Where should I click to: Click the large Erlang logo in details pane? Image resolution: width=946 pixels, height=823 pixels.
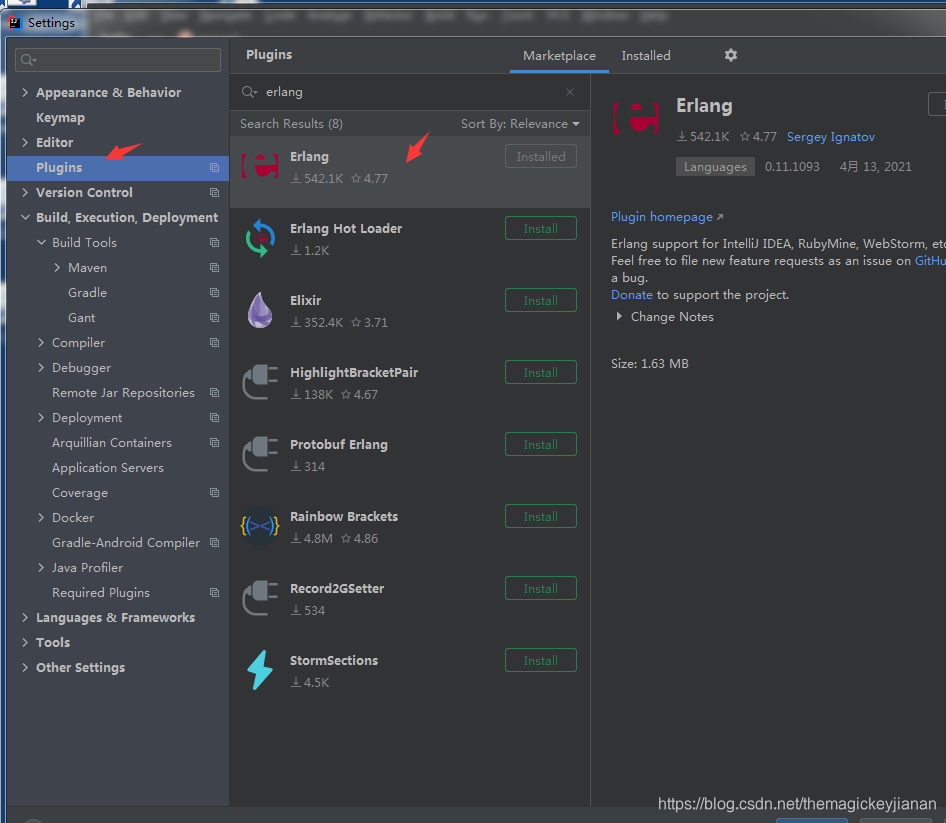click(x=636, y=118)
